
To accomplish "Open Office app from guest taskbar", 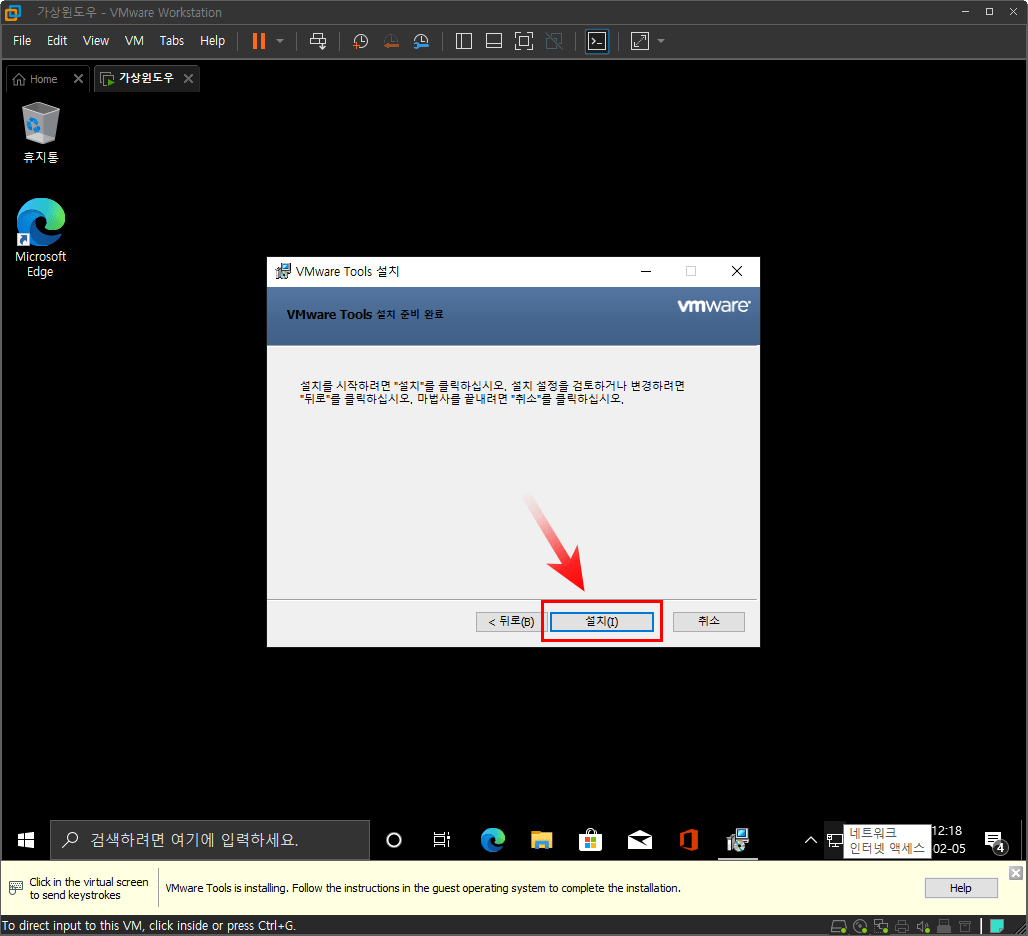I will point(689,840).
